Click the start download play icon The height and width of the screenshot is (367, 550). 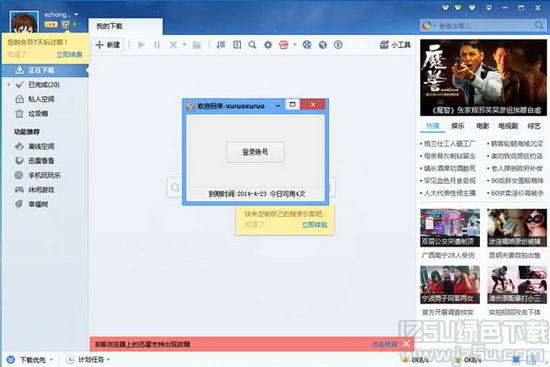coord(141,45)
